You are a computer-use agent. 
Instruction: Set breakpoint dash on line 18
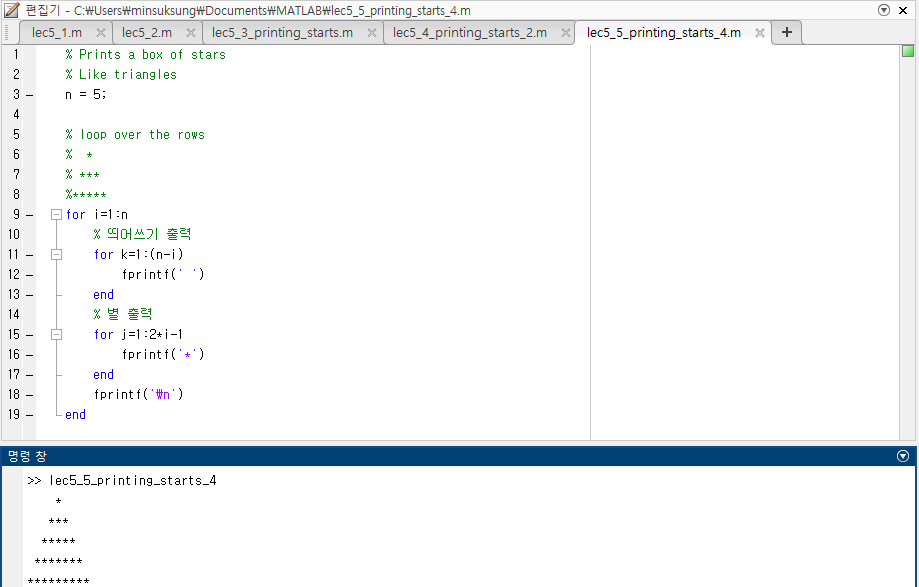coord(29,395)
